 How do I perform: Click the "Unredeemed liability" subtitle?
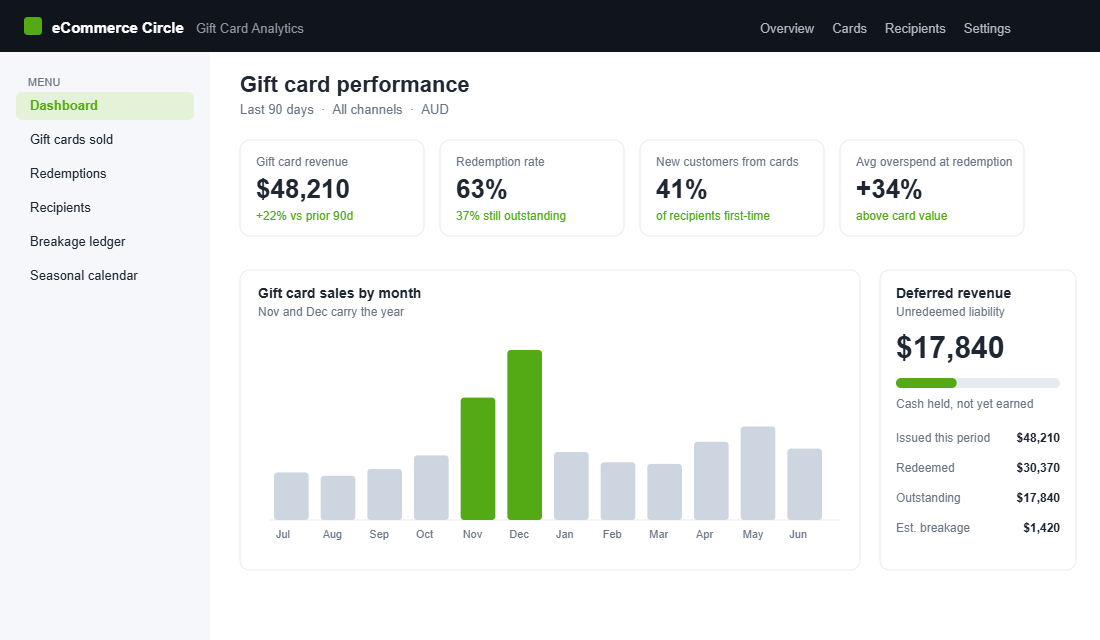tap(950, 312)
